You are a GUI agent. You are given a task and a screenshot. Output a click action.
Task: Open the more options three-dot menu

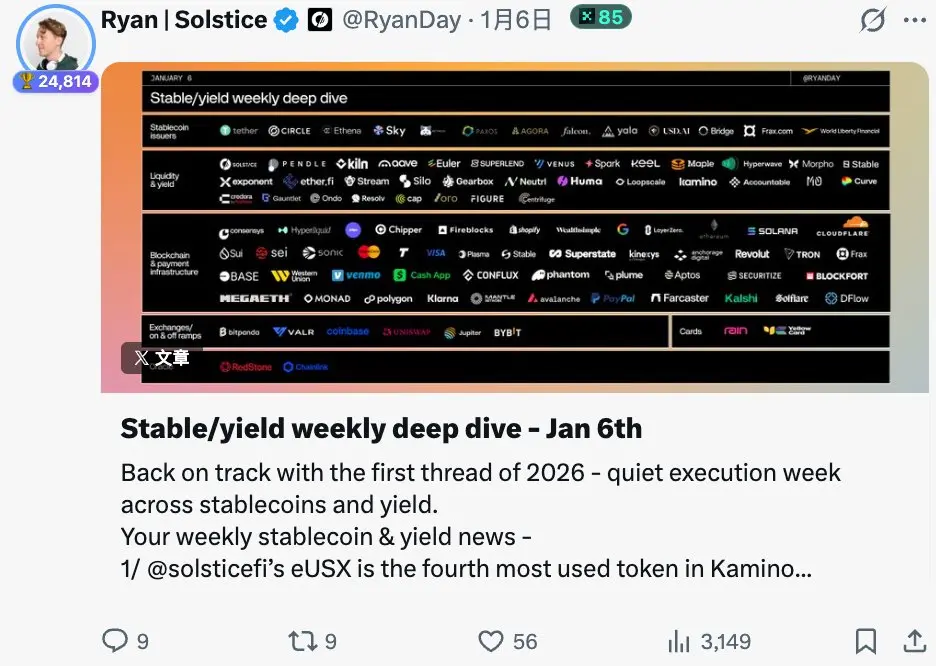915,20
